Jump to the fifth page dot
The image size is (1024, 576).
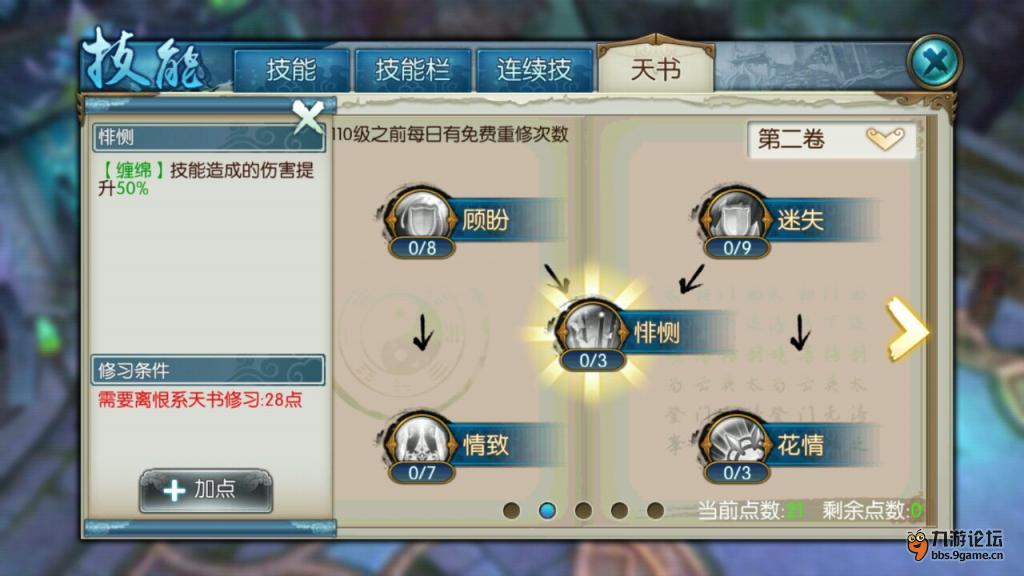(655, 510)
